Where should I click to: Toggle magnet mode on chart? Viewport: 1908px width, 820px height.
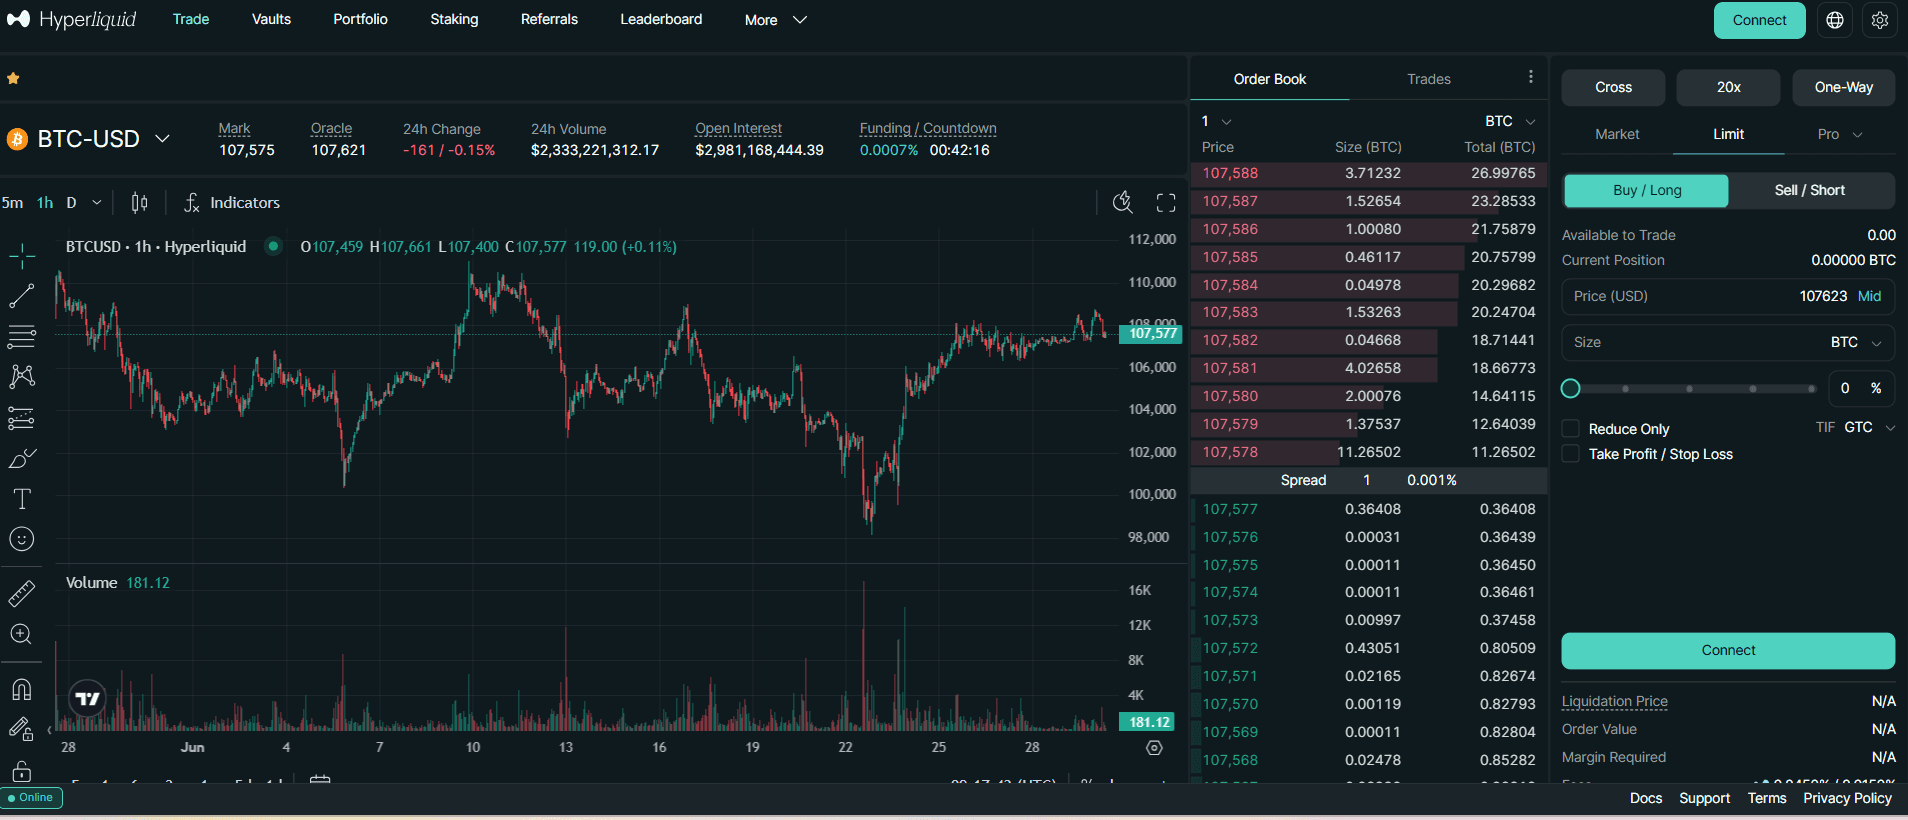[x=22, y=689]
